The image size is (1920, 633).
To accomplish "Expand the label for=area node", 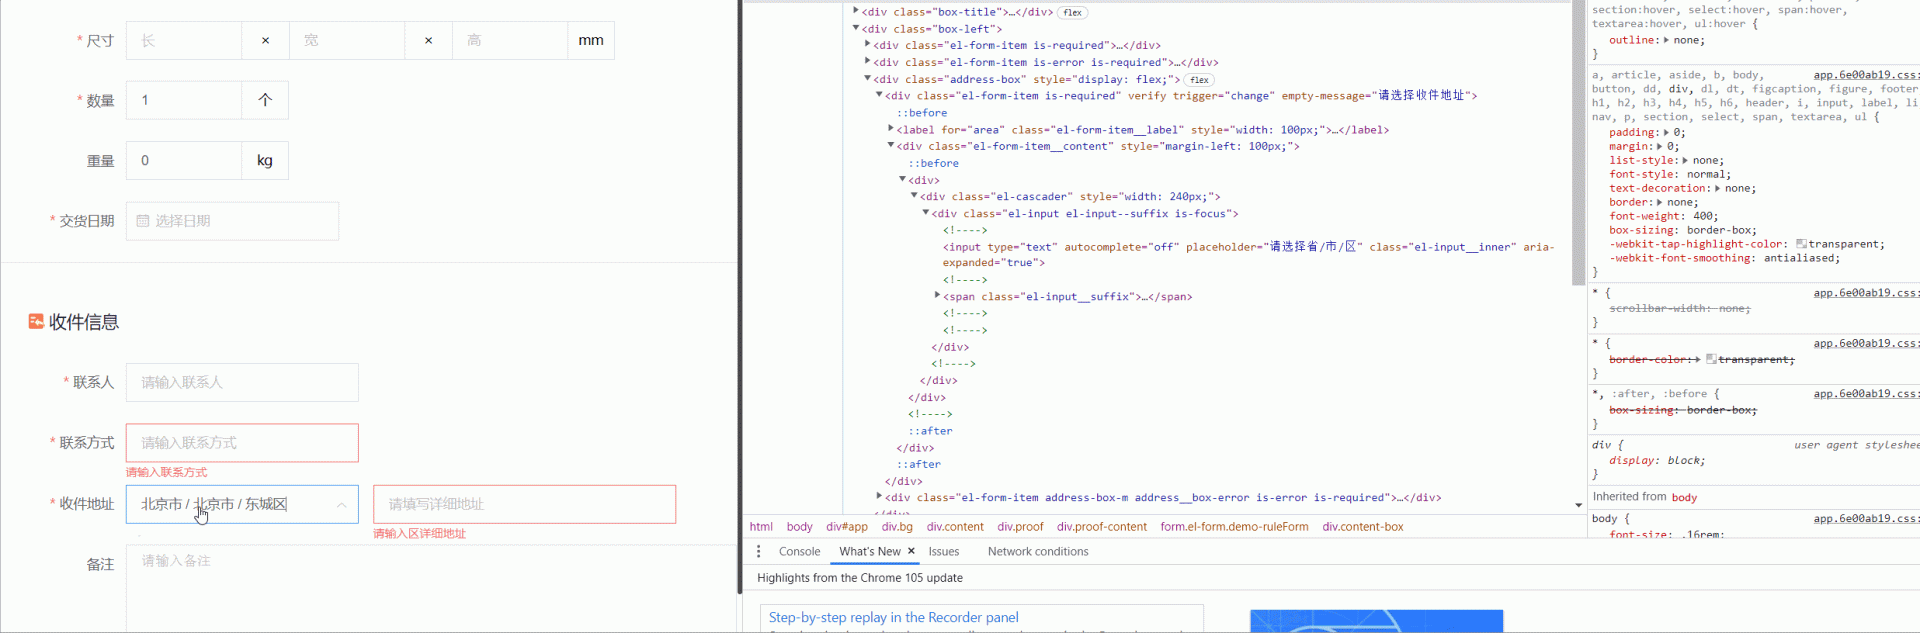I will coord(891,129).
